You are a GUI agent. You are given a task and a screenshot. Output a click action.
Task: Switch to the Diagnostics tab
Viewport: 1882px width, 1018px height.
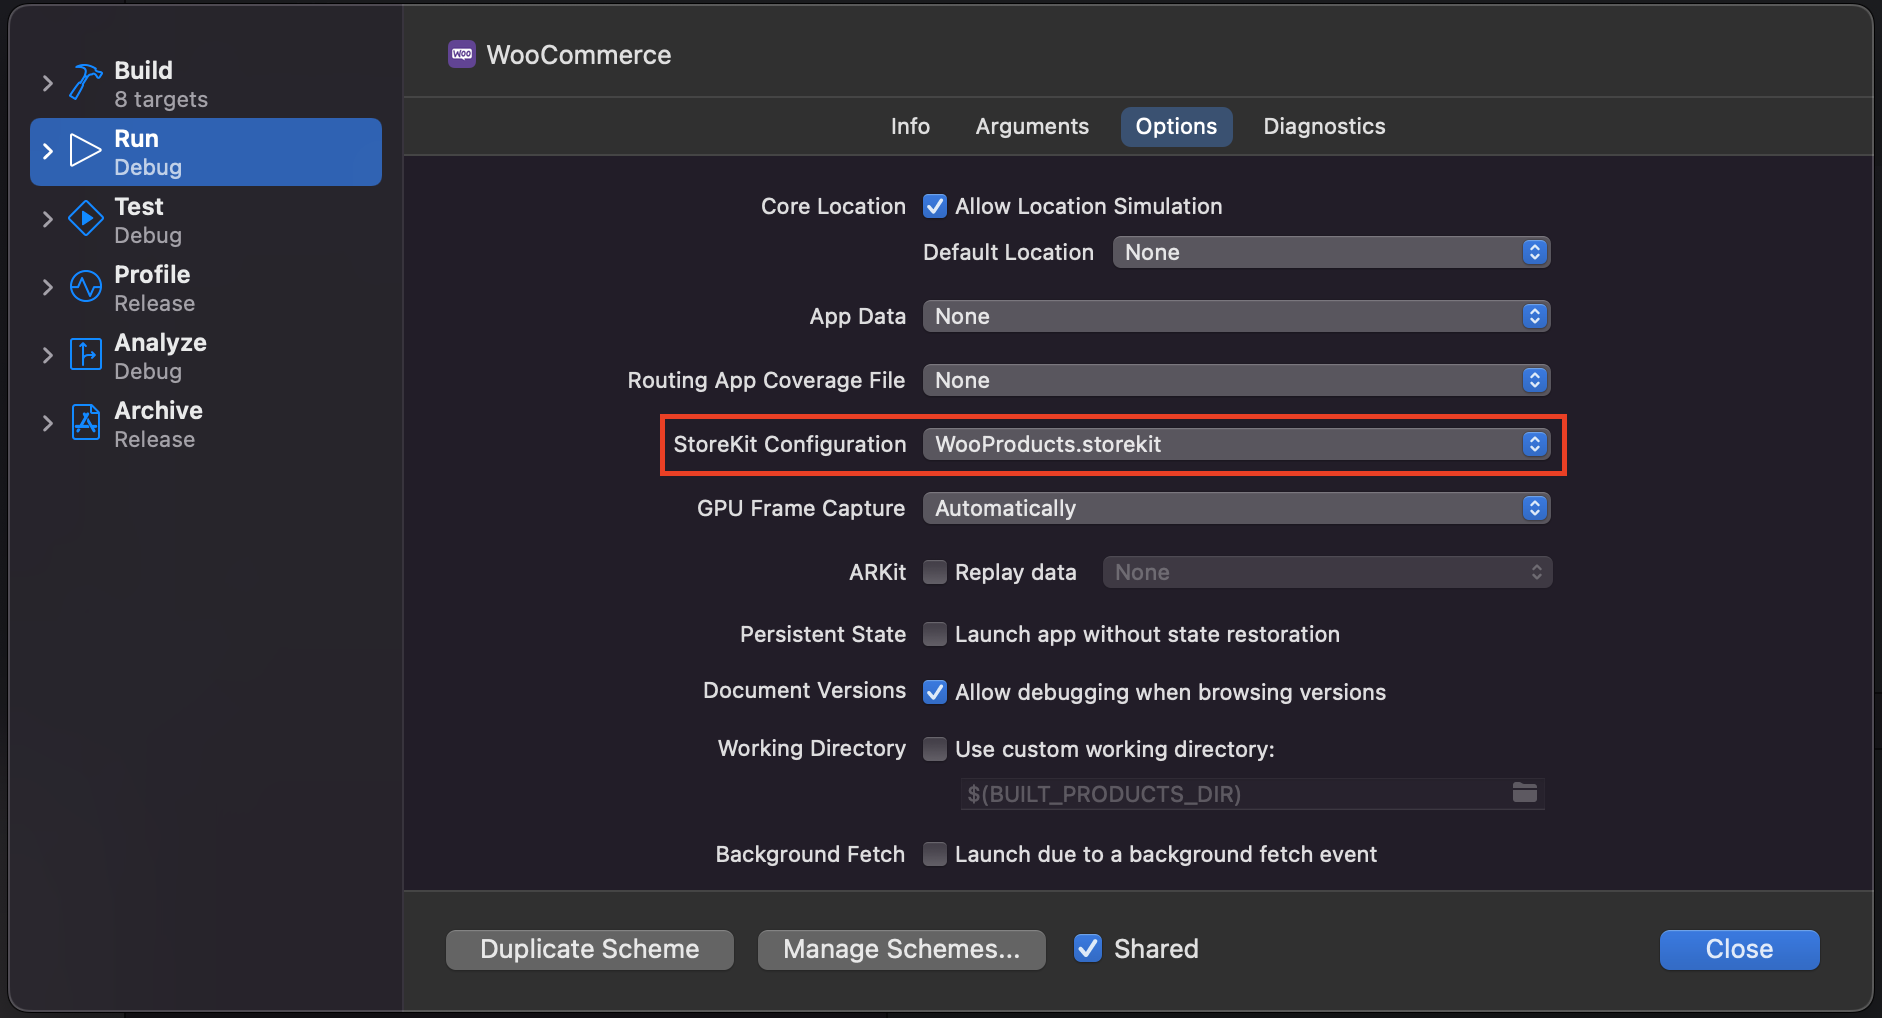(x=1324, y=126)
